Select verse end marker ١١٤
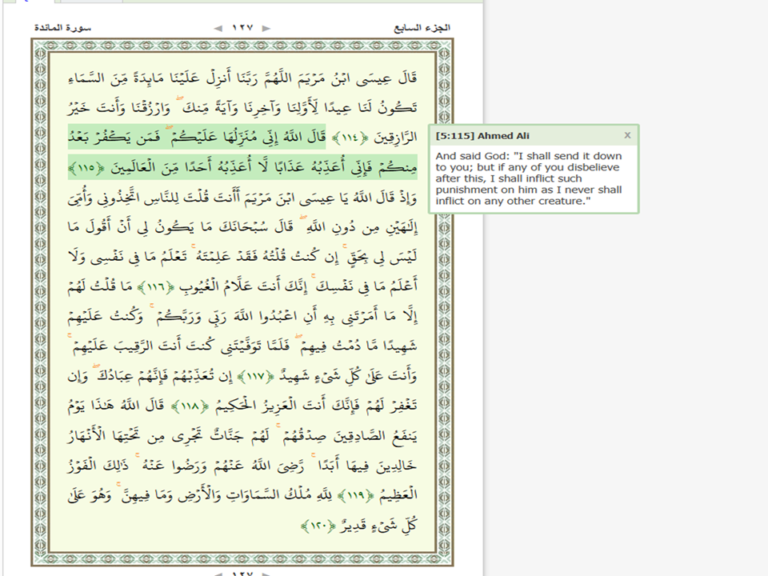 pos(350,138)
